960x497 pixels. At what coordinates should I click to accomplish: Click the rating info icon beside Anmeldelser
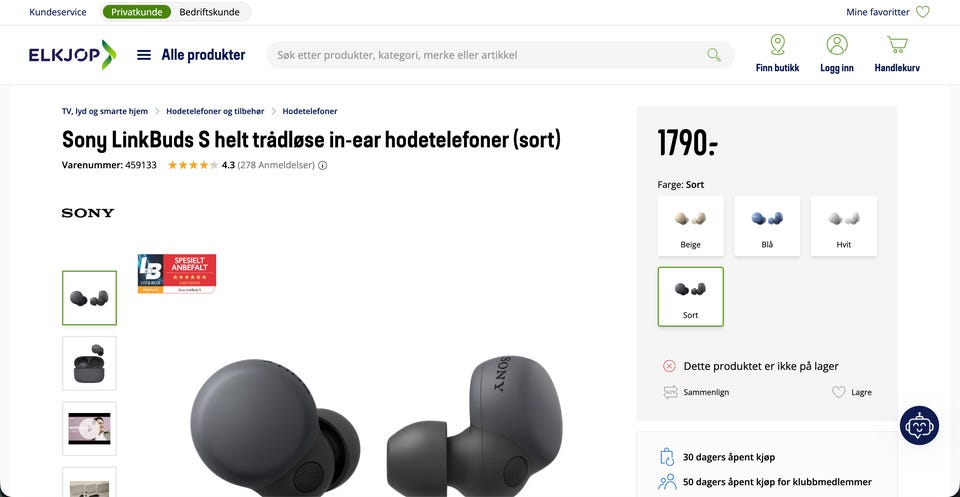coord(323,165)
